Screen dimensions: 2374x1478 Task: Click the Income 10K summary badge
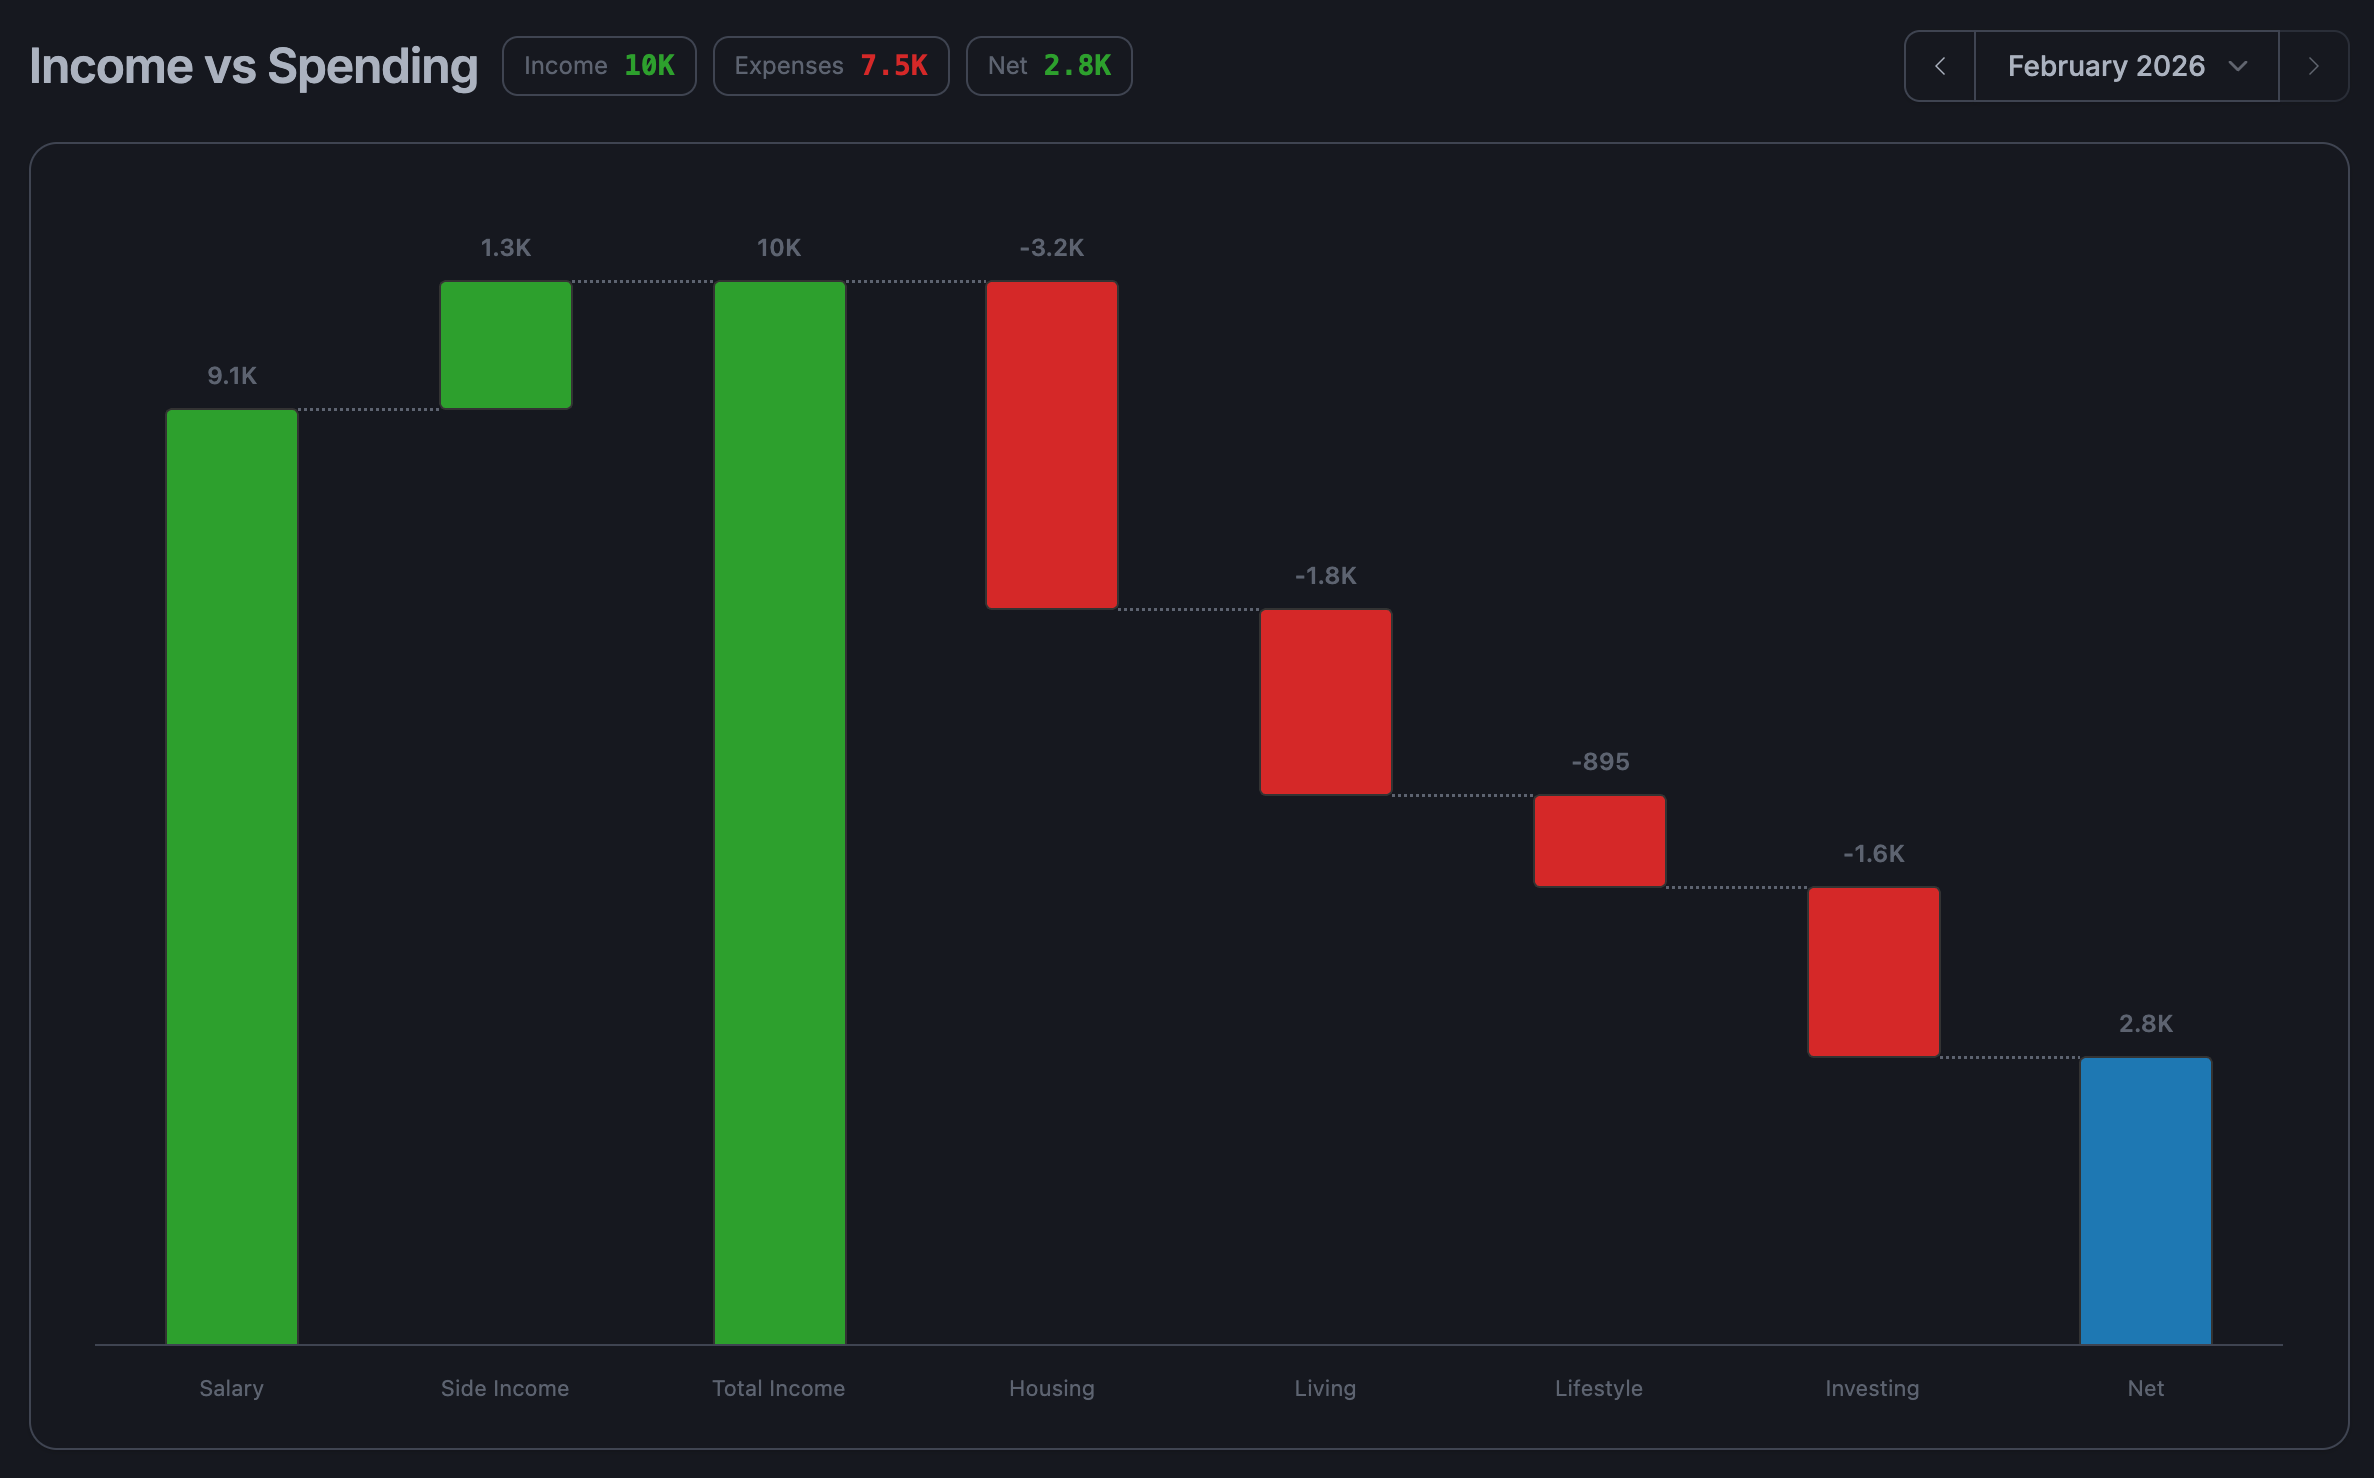pyautogui.click(x=599, y=66)
